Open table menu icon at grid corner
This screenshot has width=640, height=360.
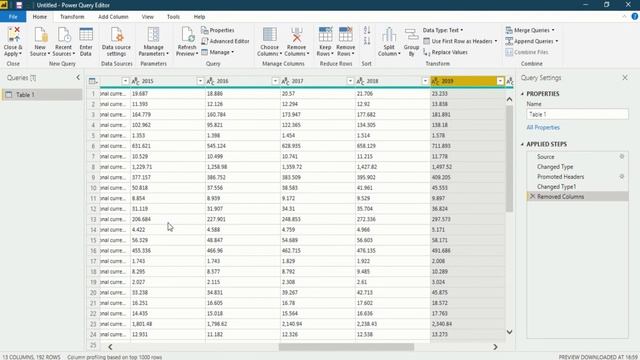click(93, 81)
